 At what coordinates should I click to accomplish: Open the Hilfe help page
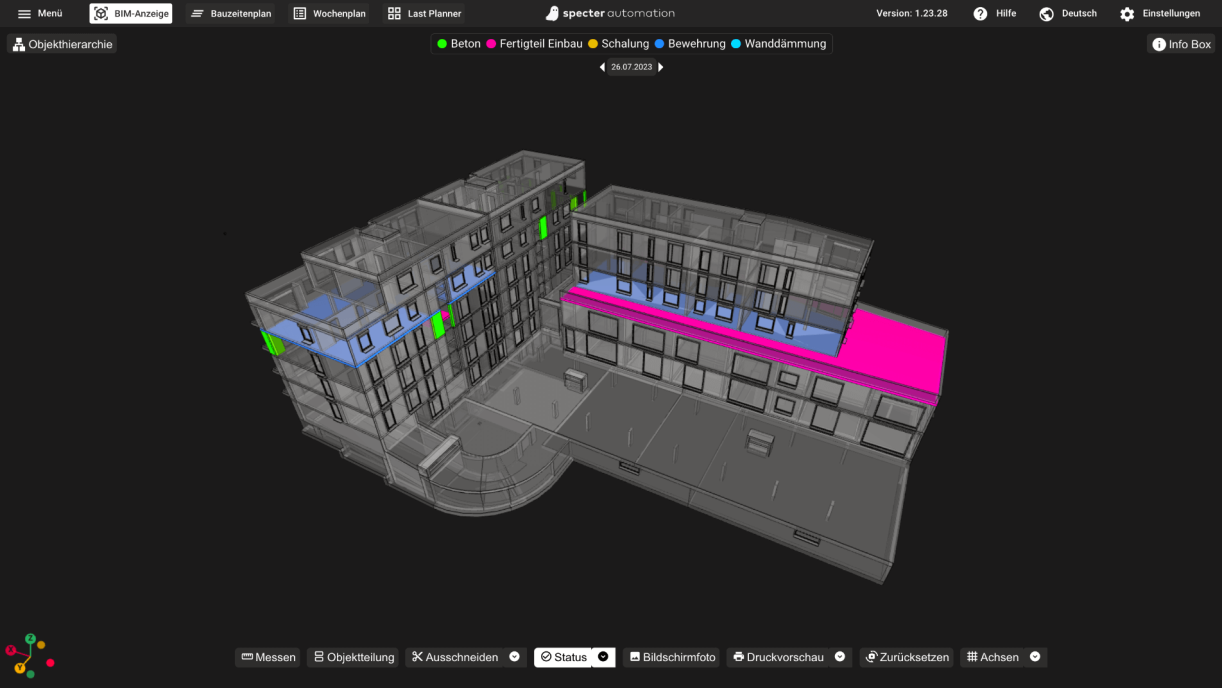994,14
